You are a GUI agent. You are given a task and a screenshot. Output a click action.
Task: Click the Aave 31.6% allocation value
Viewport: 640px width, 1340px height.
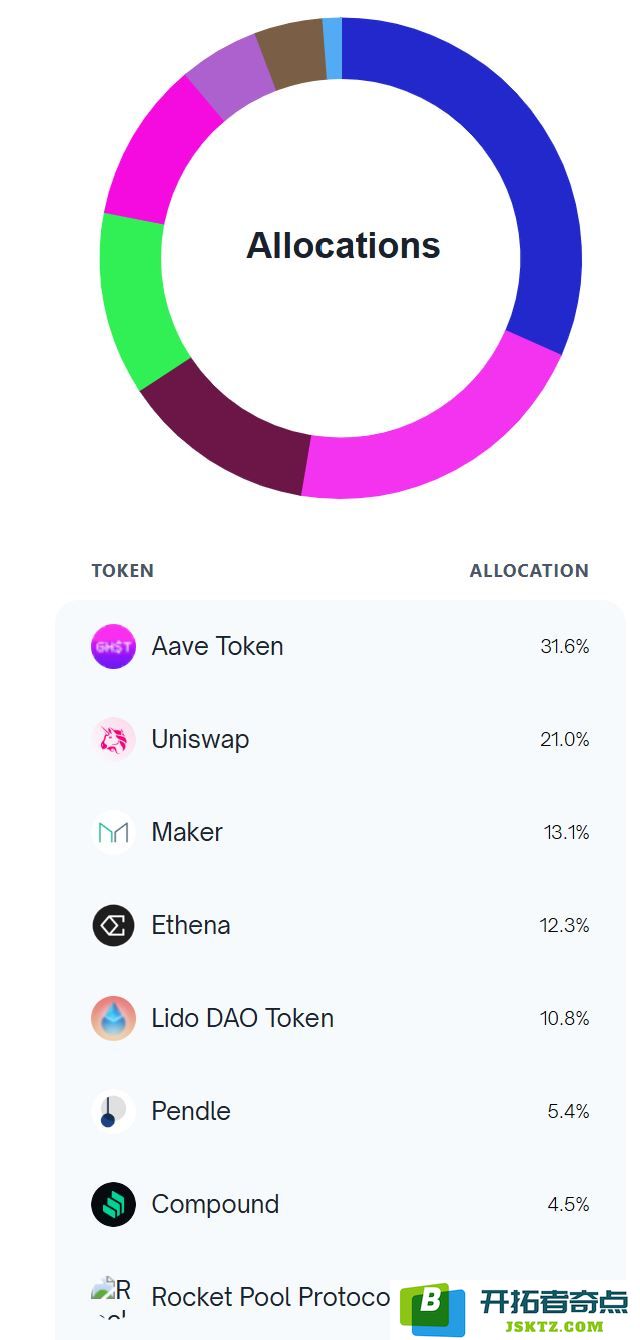click(565, 646)
